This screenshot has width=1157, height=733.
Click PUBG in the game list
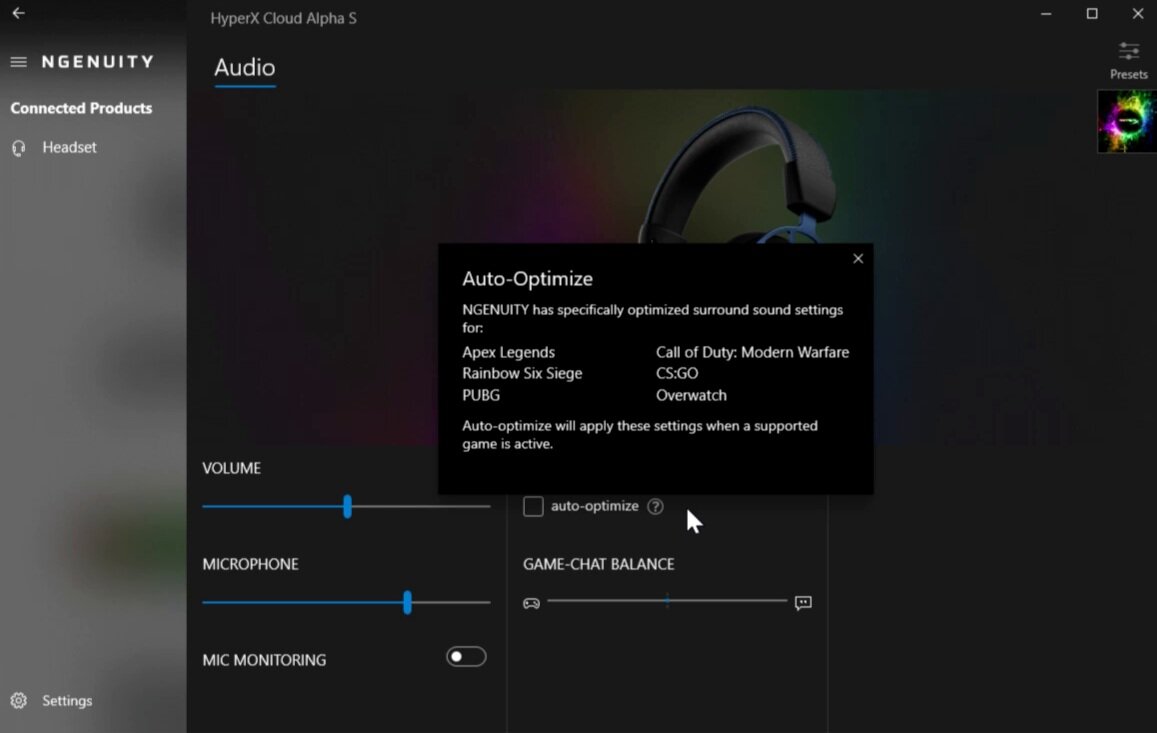coord(481,396)
